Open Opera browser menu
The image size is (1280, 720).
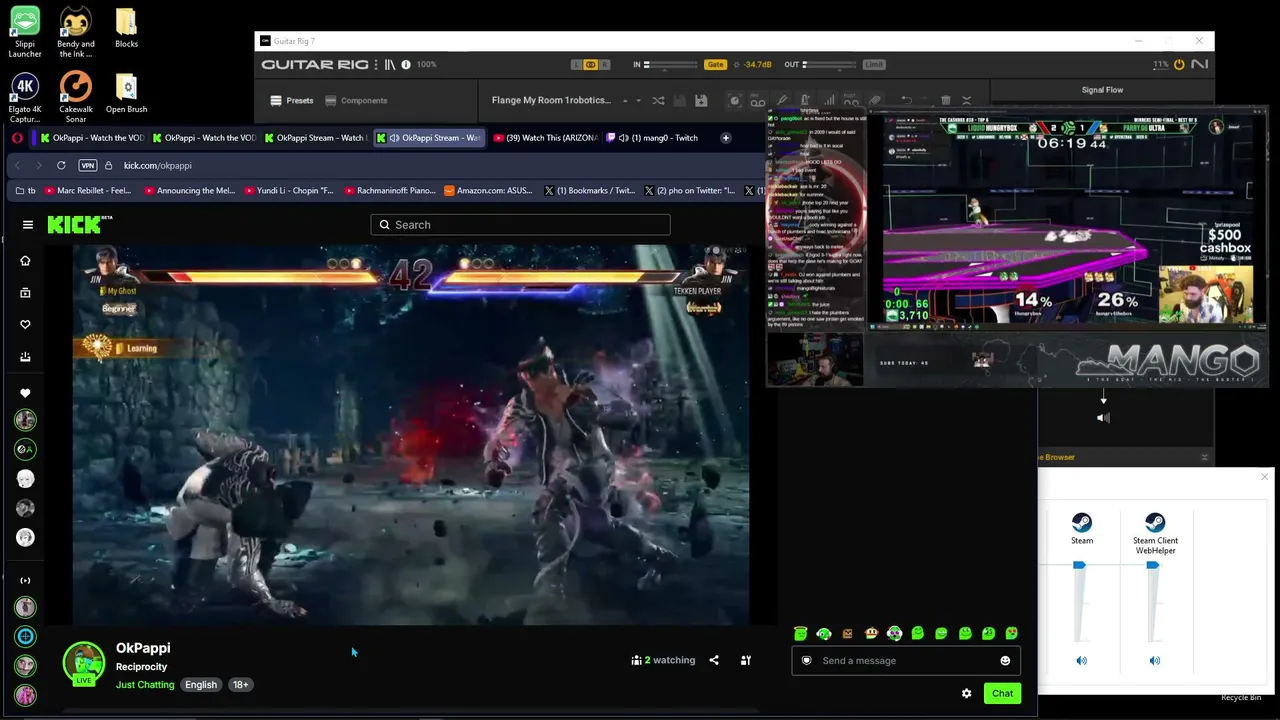[17, 138]
